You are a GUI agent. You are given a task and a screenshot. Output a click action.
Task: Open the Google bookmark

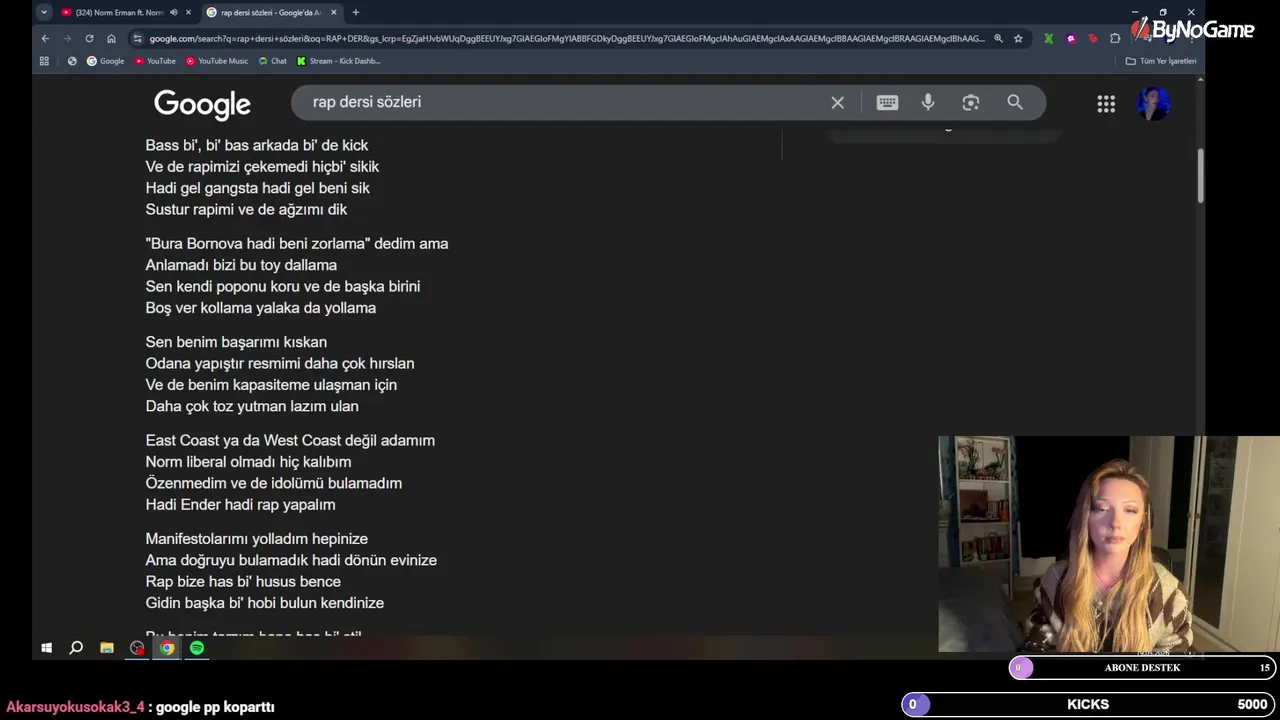[106, 61]
